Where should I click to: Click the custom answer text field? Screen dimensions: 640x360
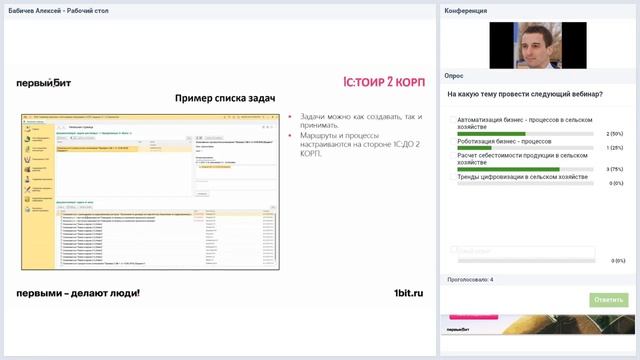click(526, 251)
